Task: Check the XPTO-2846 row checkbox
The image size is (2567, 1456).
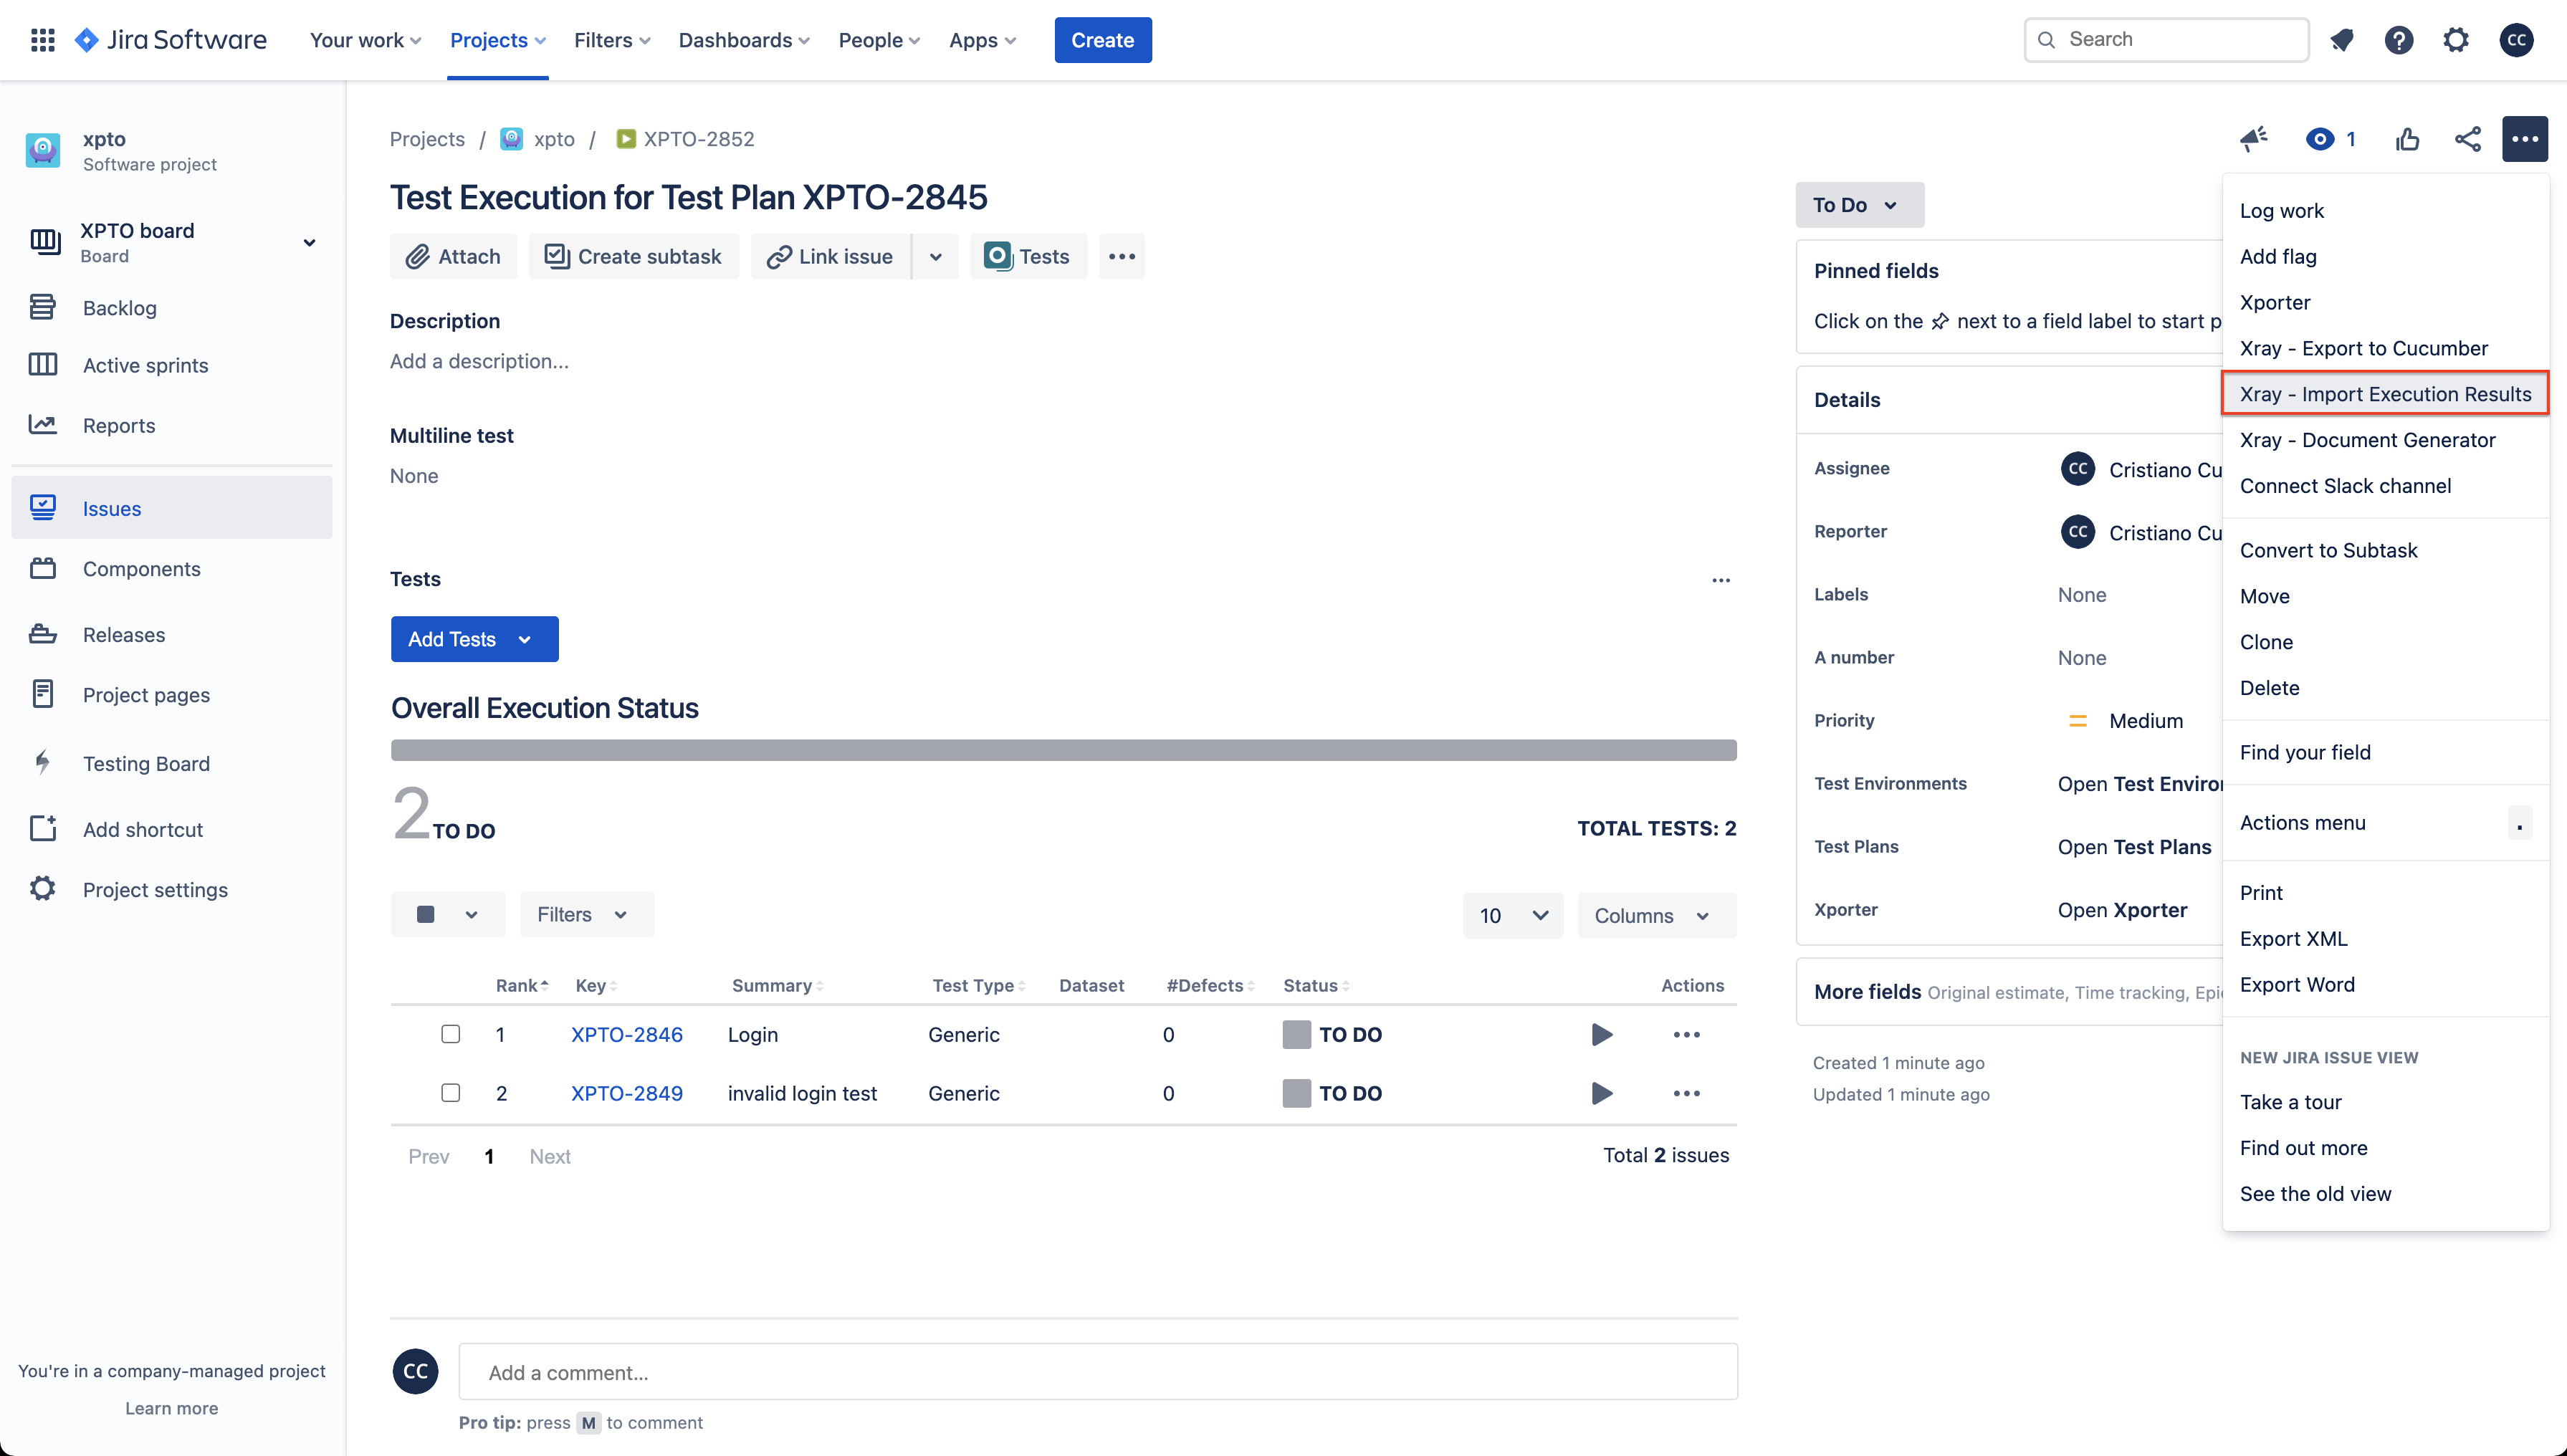Action: (x=451, y=1034)
